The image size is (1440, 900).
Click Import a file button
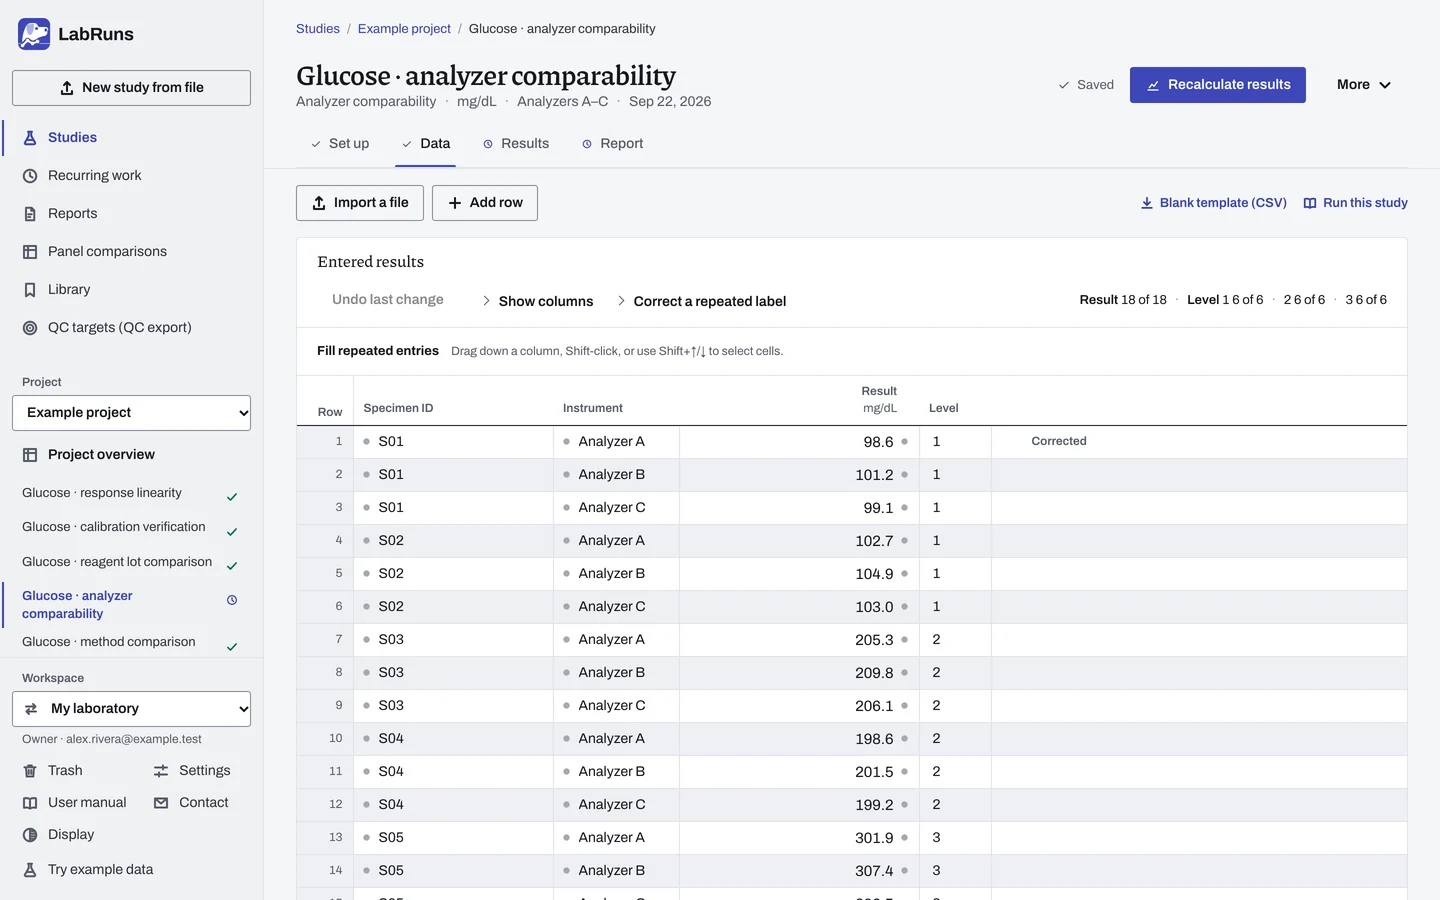tap(360, 203)
